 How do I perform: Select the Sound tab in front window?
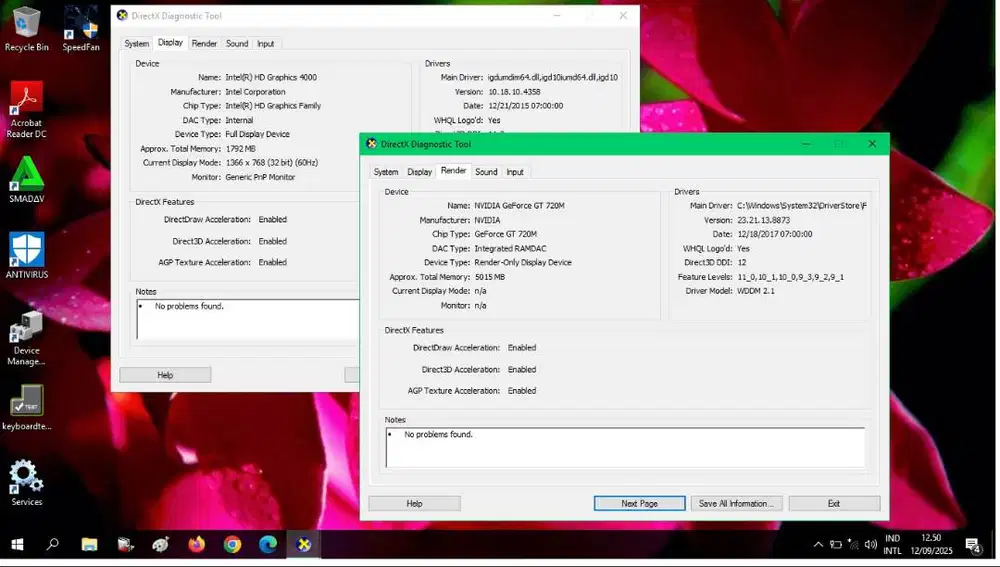pos(486,172)
